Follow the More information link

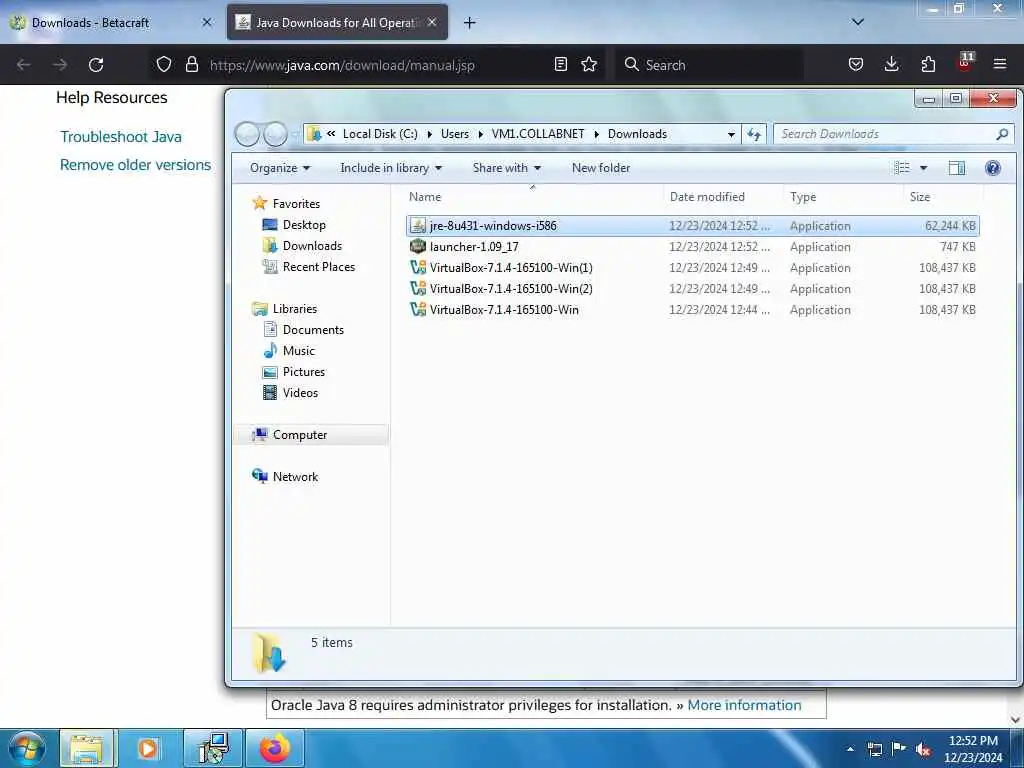click(x=744, y=705)
